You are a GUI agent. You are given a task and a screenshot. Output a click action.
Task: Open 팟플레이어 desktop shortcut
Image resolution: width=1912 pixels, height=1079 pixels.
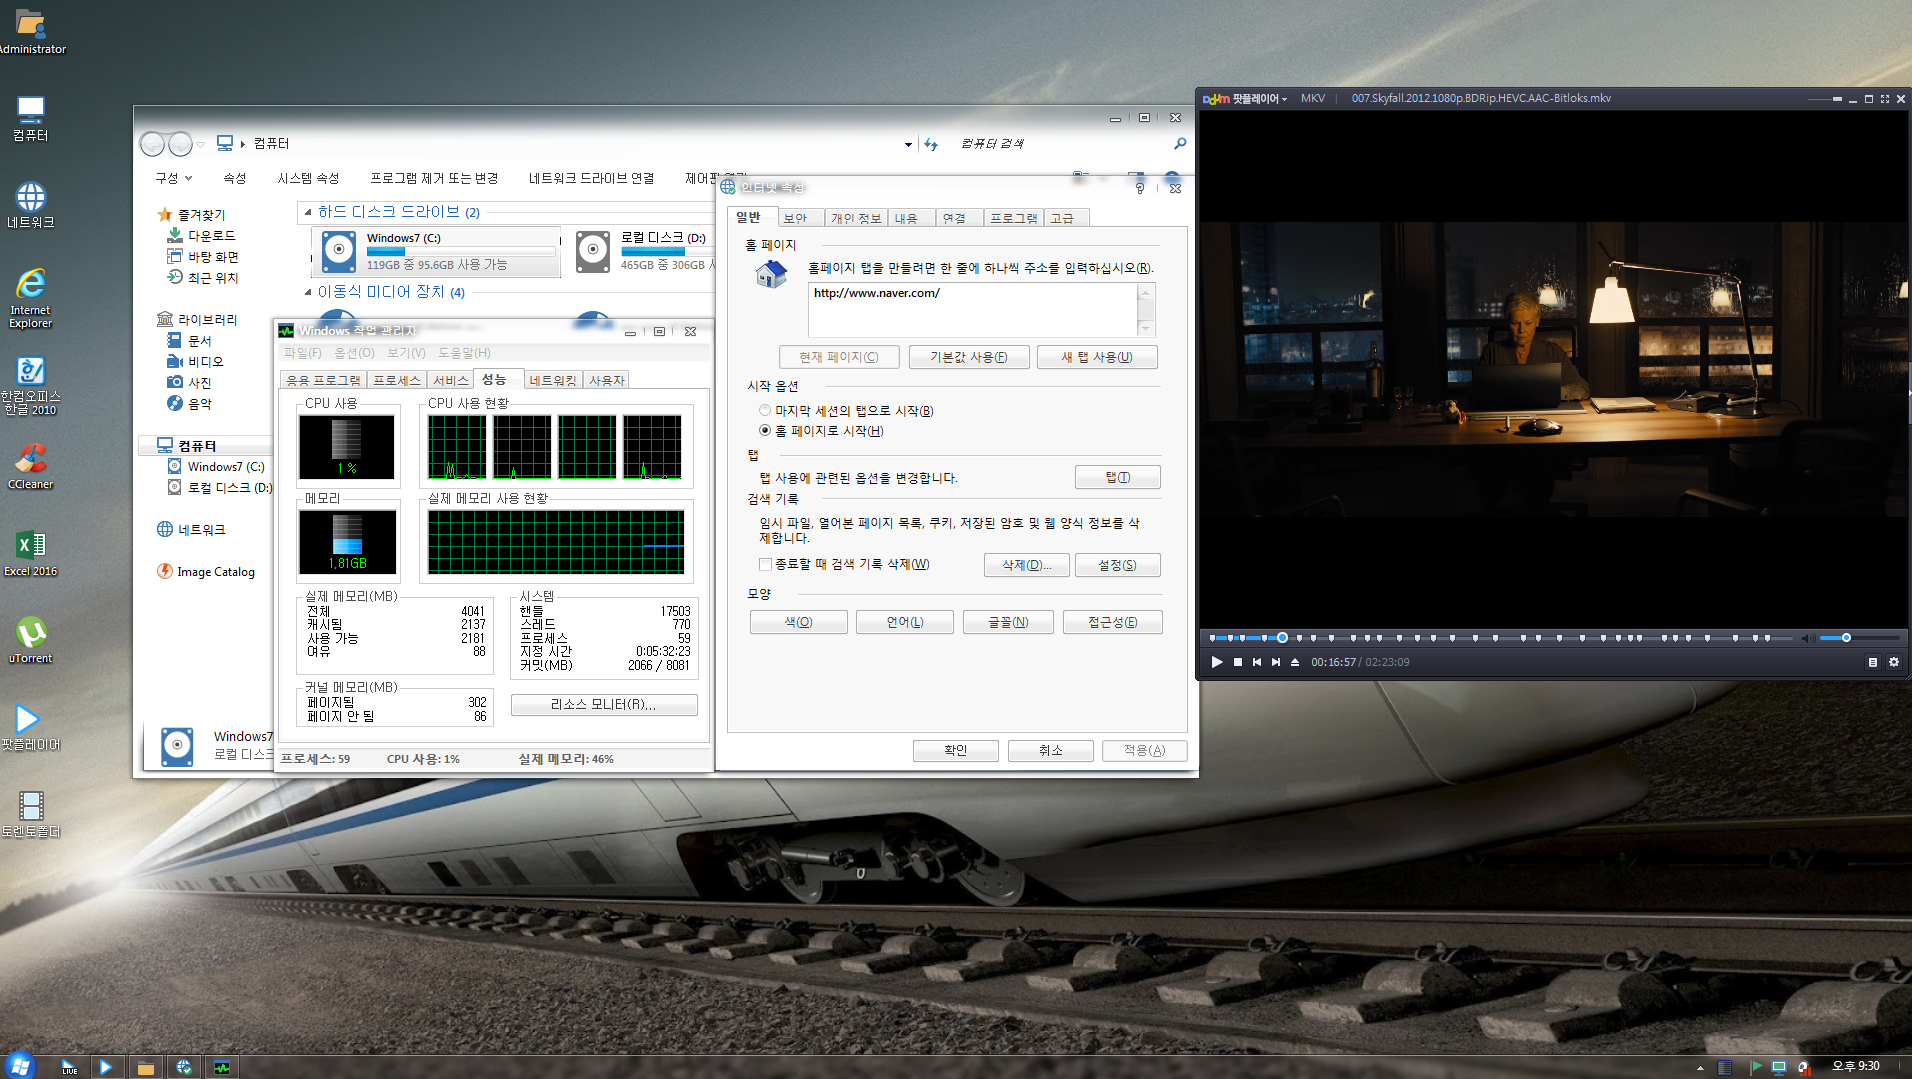(31, 728)
